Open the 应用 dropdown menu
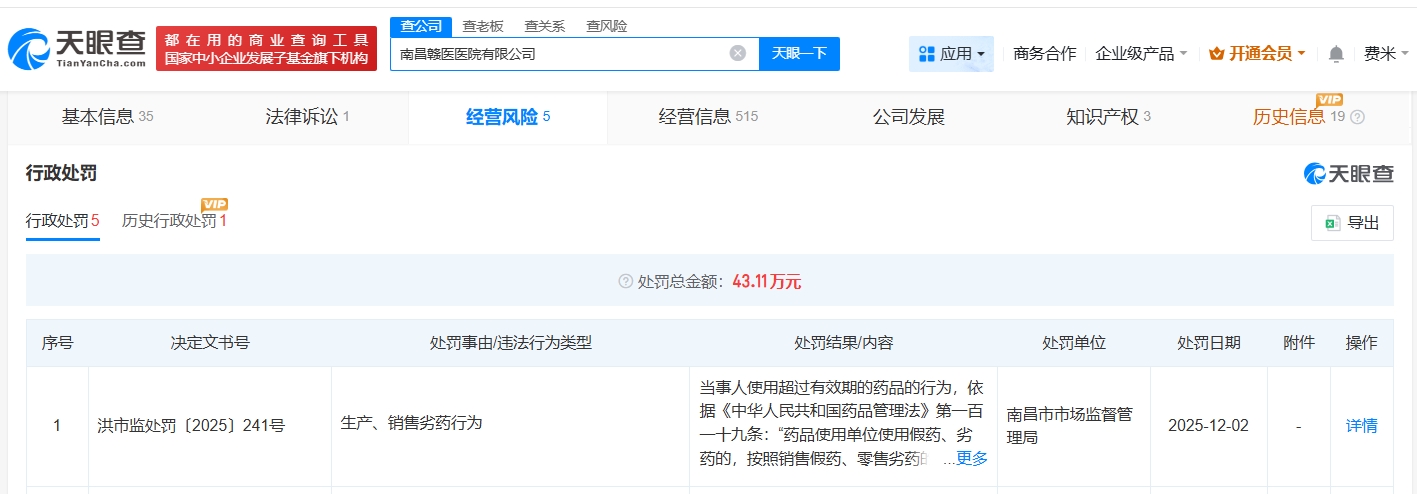 tap(951, 54)
